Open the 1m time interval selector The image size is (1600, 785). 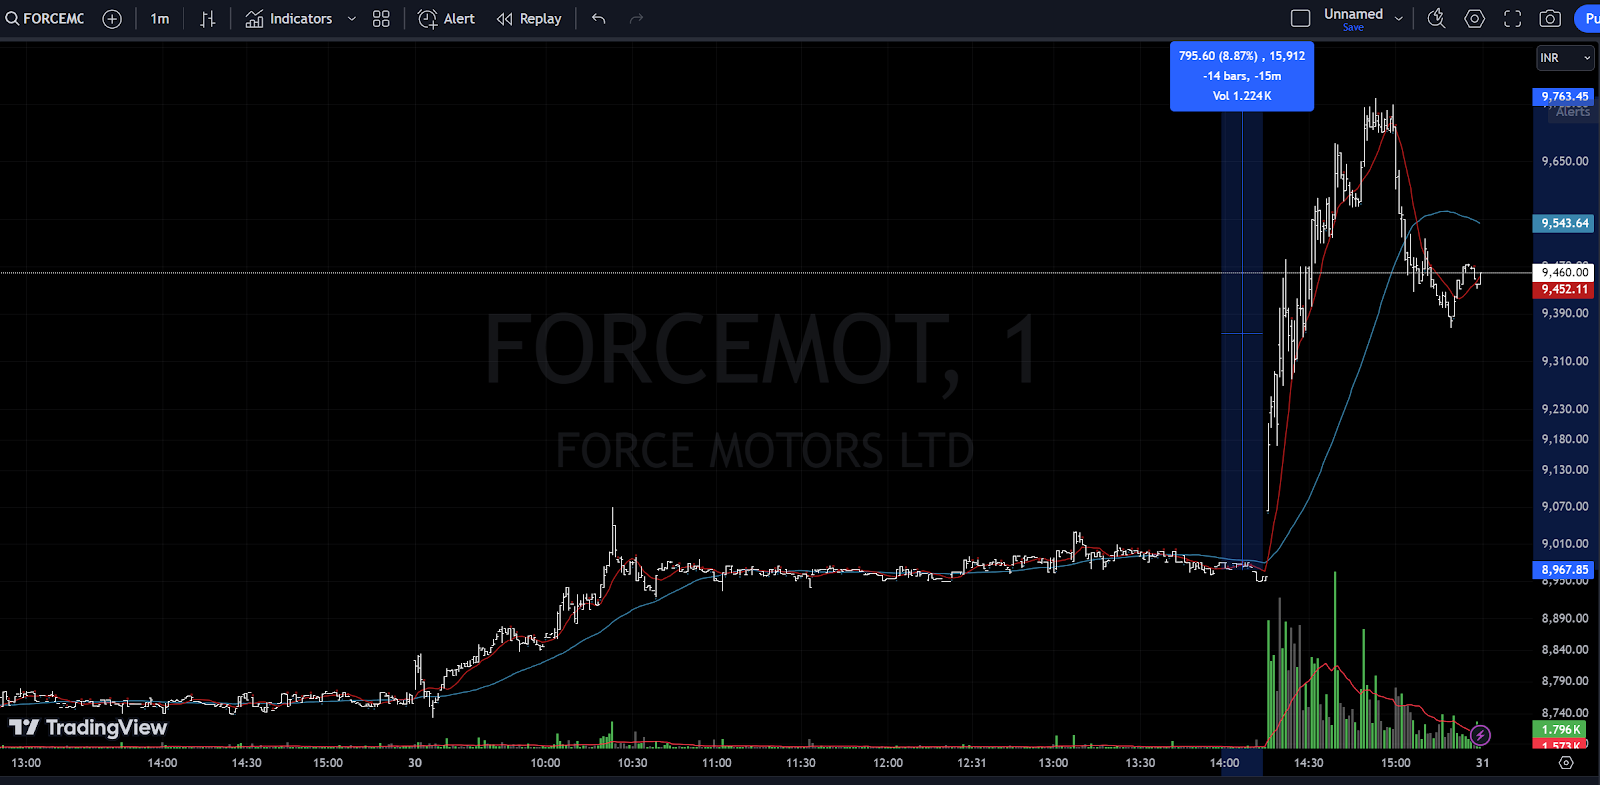(x=160, y=19)
